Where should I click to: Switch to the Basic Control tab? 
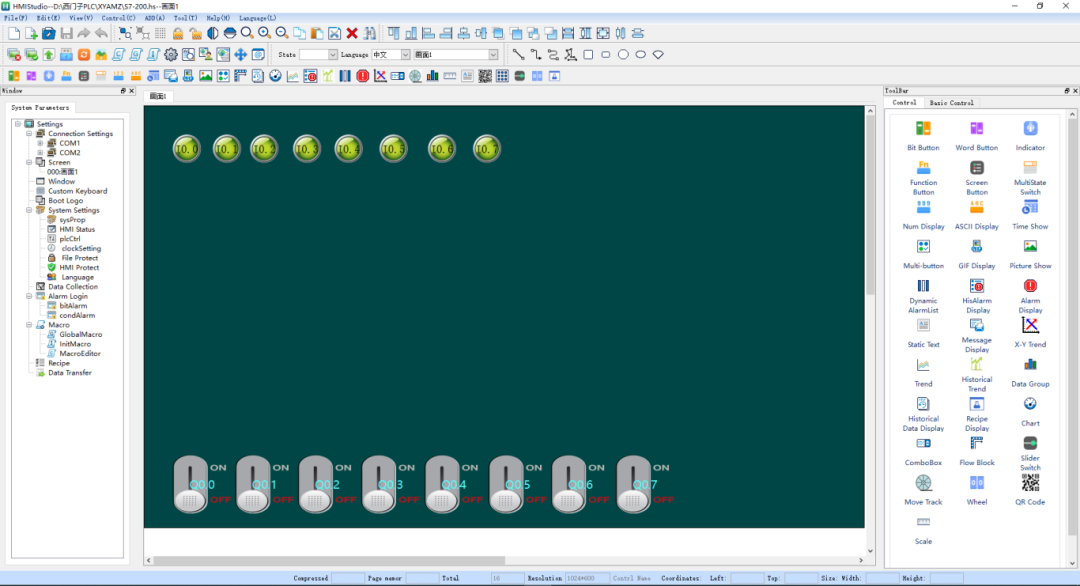951,103
